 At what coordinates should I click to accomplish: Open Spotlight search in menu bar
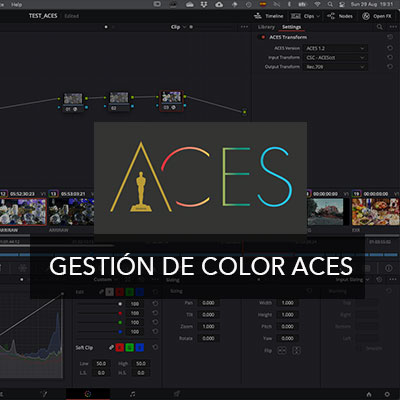(x=330, y=4)
